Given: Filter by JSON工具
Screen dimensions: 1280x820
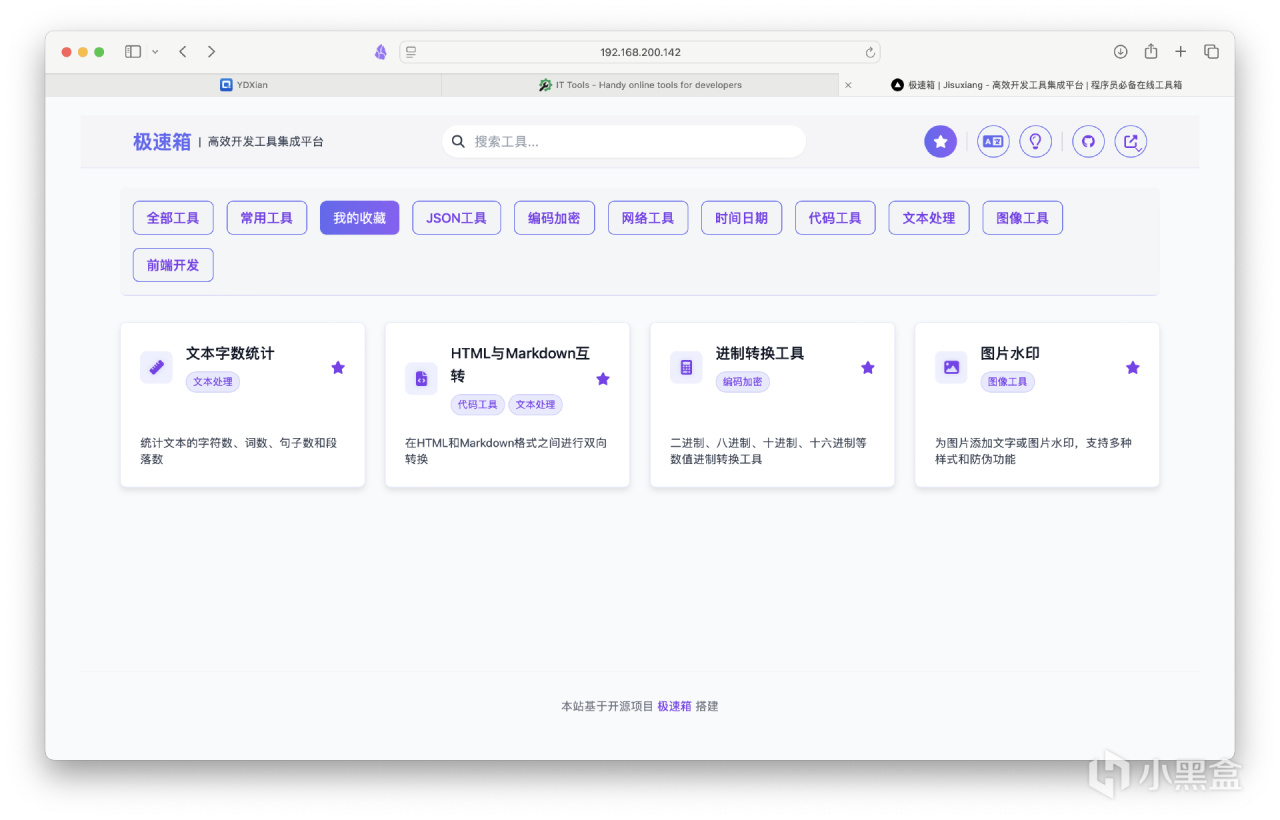Looking at the screenshot, I should [457, 218].
